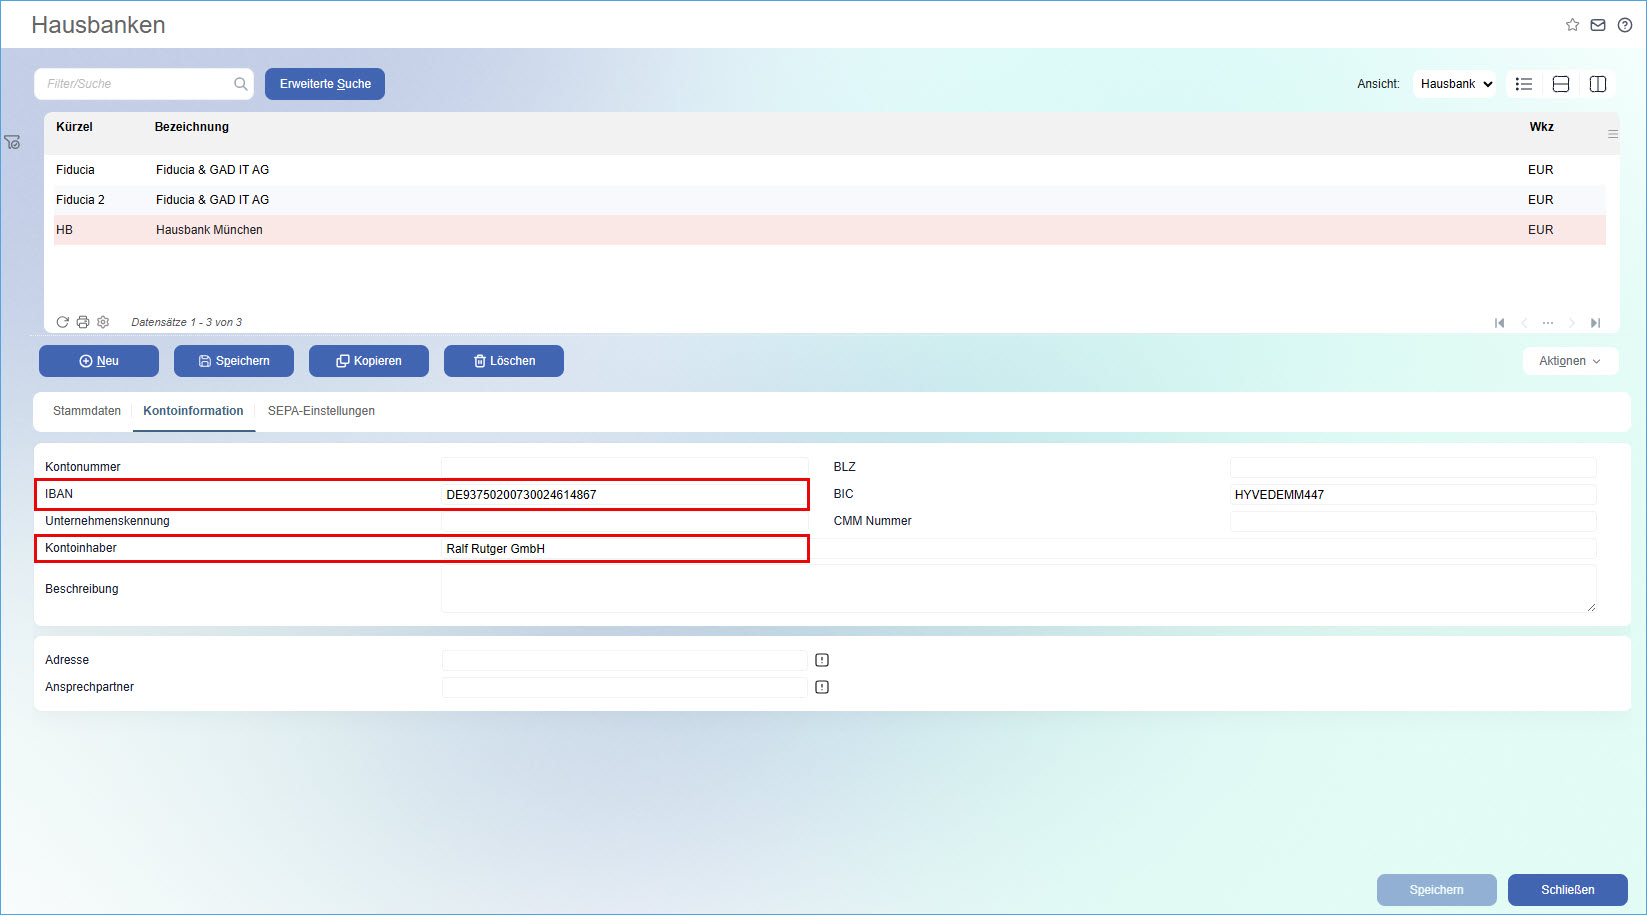Open table settings gear
The width and height of the screenshot is (1647, 915).
103,322
